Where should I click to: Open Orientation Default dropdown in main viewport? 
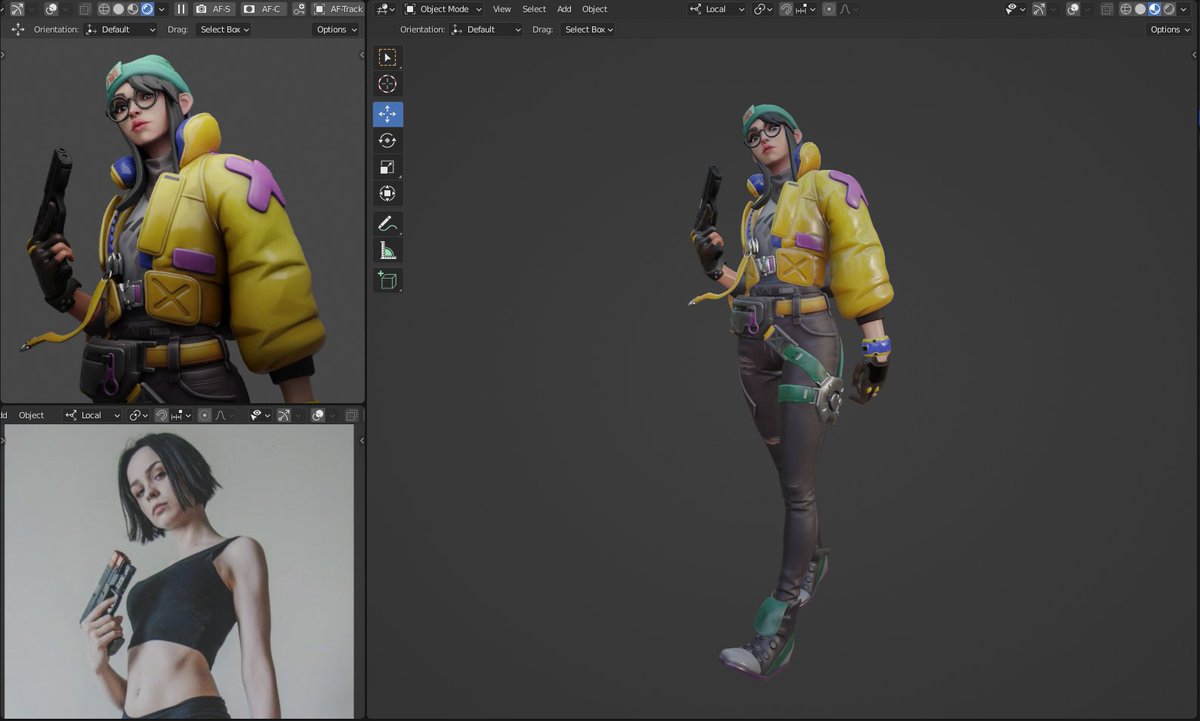pyautogui.click(x=486, y=30)
